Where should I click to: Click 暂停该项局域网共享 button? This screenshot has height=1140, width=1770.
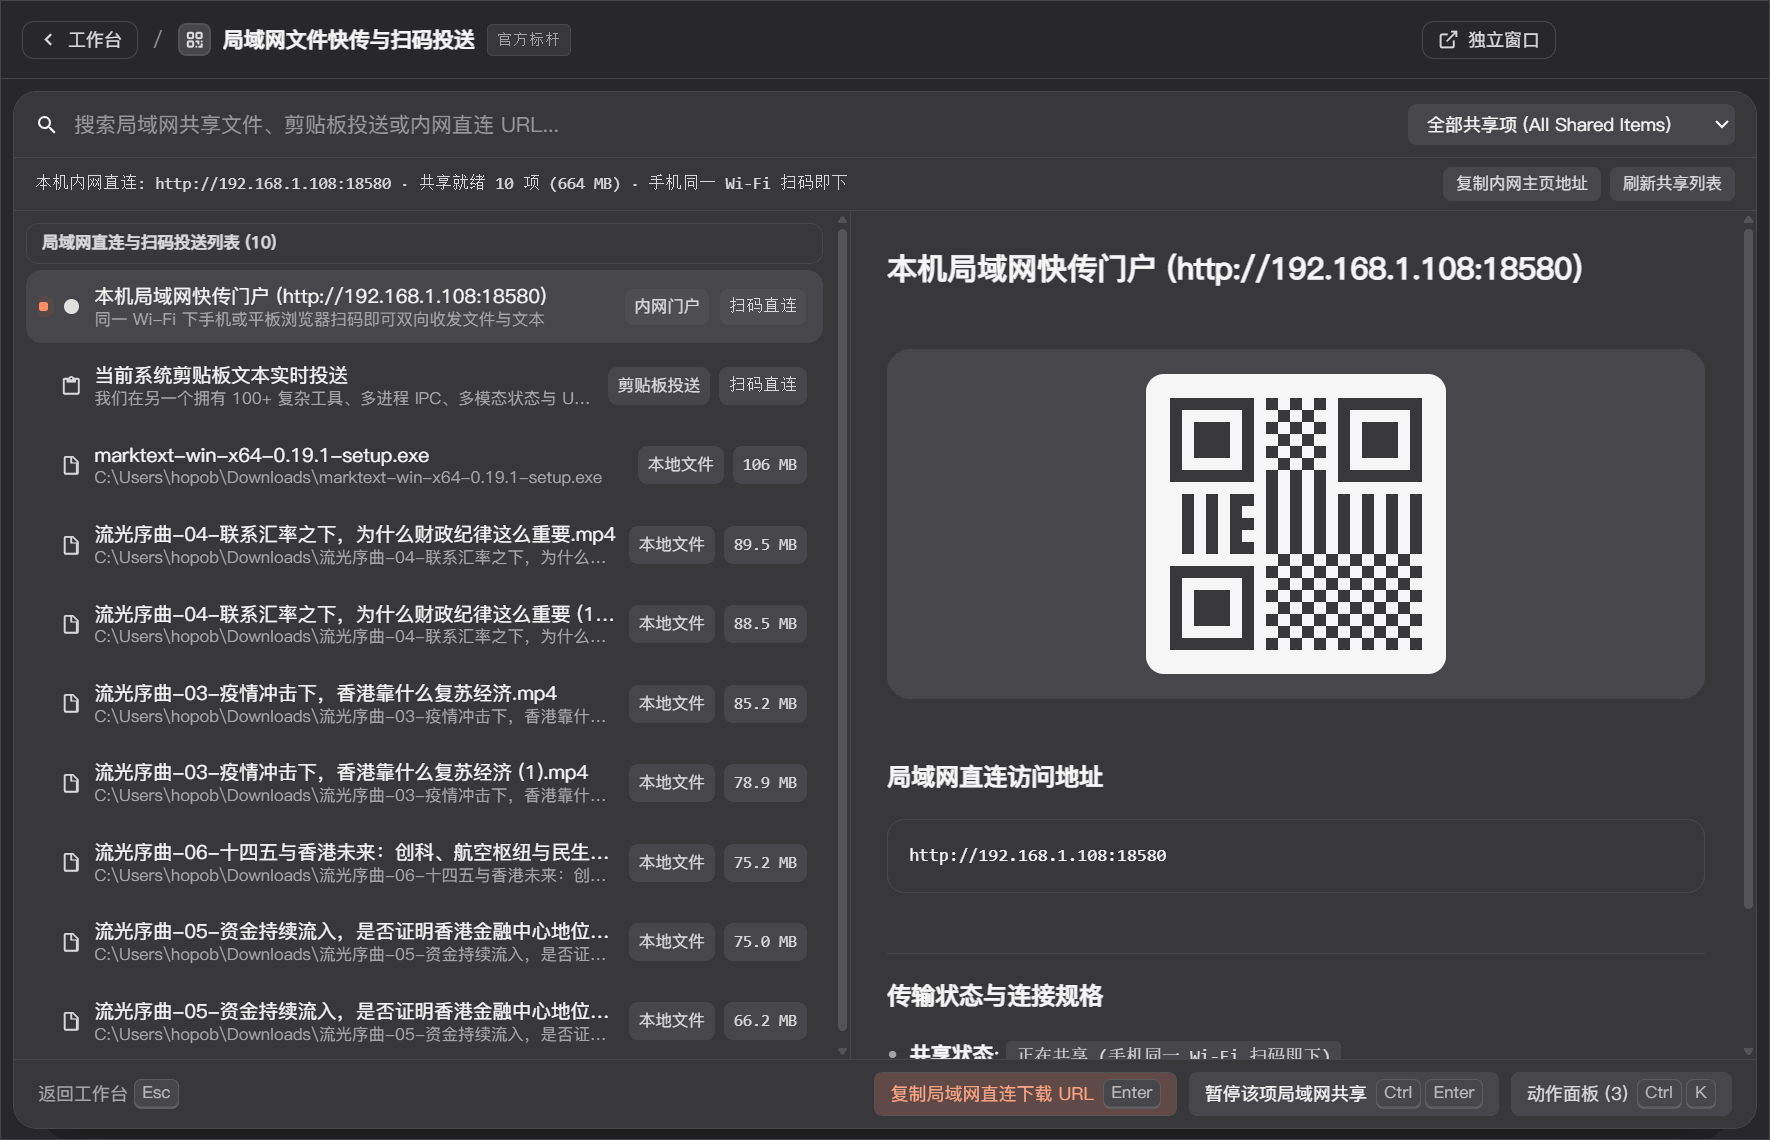pos(1343,1094)
